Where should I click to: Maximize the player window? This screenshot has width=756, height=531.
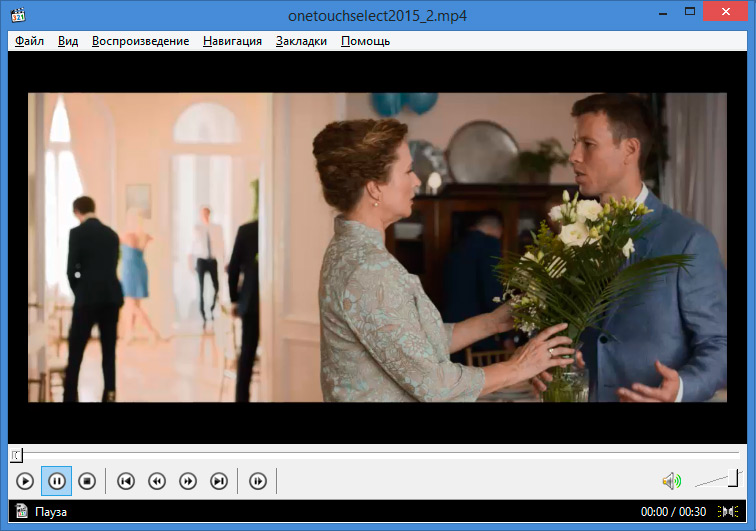coord(690,12)
